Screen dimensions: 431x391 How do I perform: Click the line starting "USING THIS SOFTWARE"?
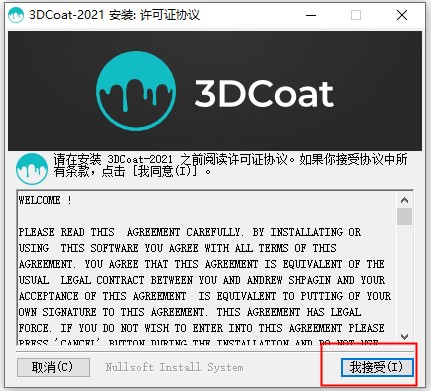coord(177,248)
